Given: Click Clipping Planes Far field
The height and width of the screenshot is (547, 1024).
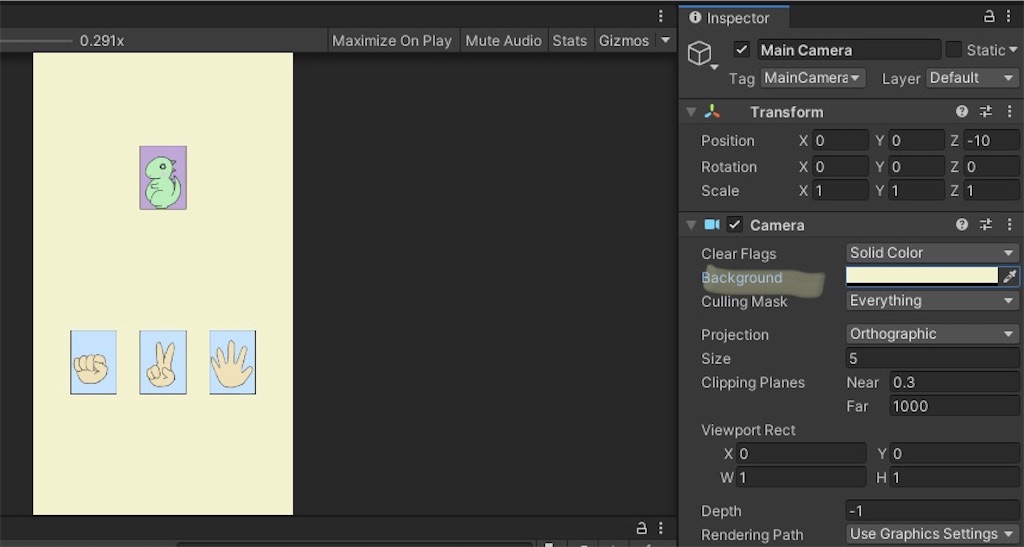Looking at the screenshot, I should pos(954,406).
